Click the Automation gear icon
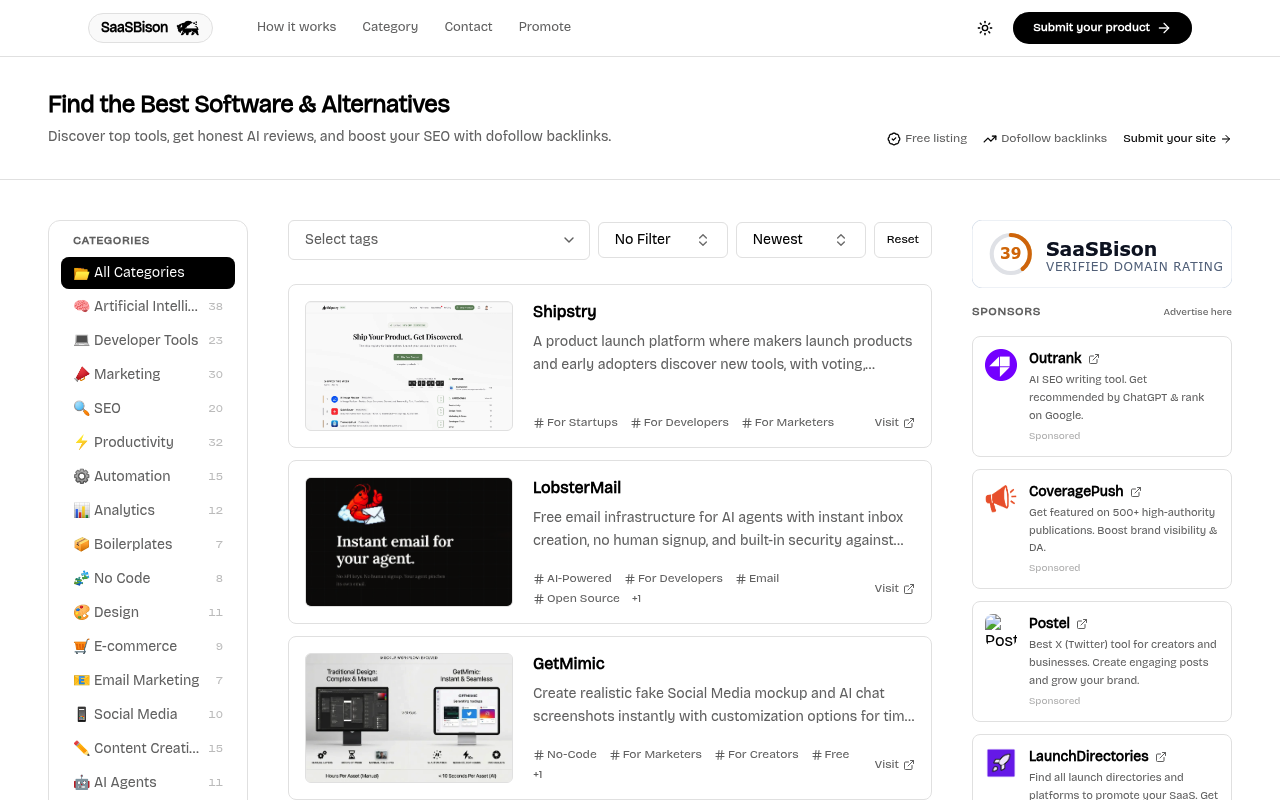 [x=82, y=476]
